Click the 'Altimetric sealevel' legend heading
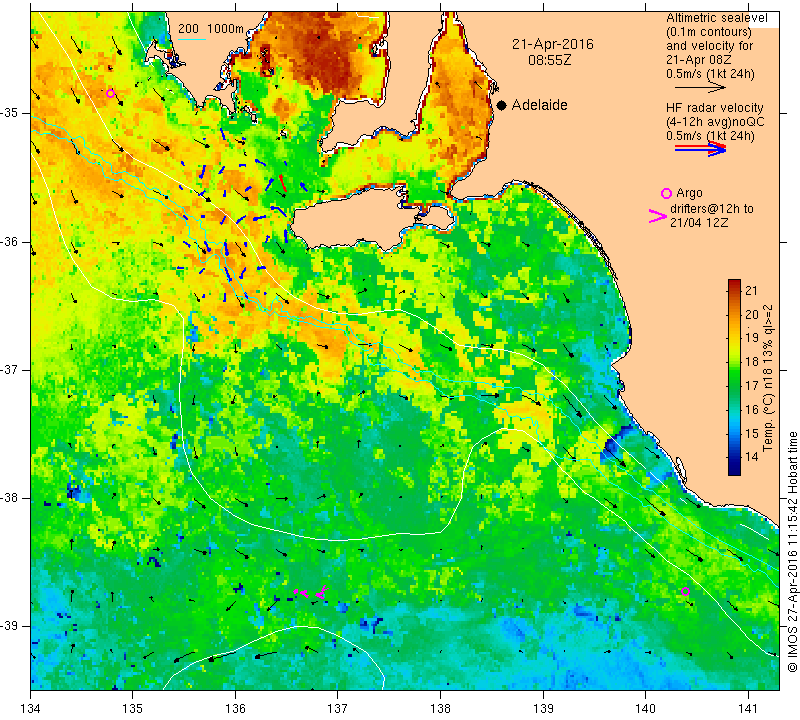This screenshot has height=720, width=800. [716, 18]
